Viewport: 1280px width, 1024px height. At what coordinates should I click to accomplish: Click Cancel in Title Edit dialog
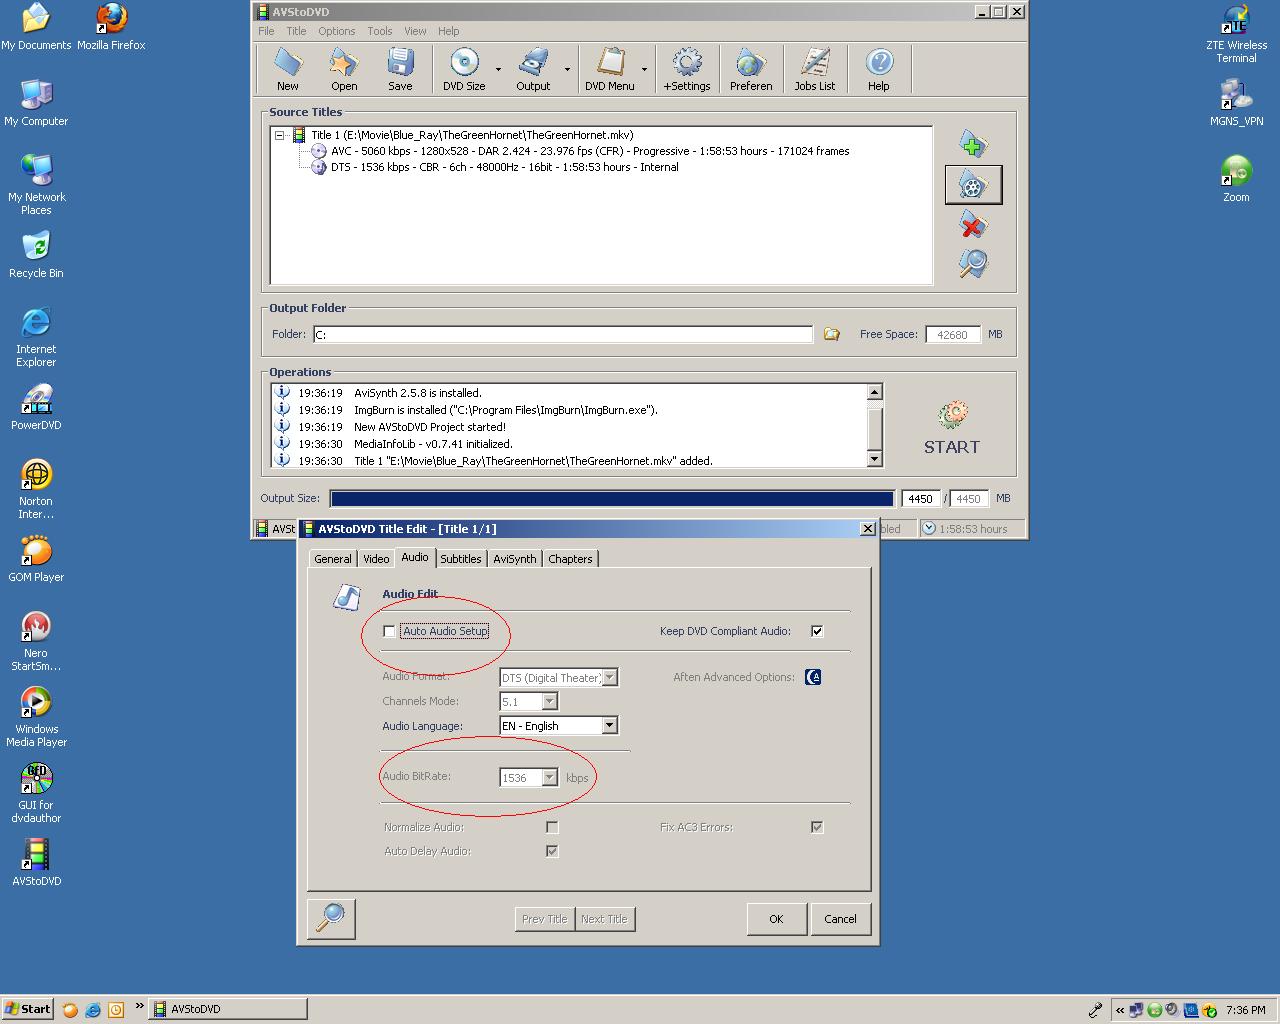(840, 919)
